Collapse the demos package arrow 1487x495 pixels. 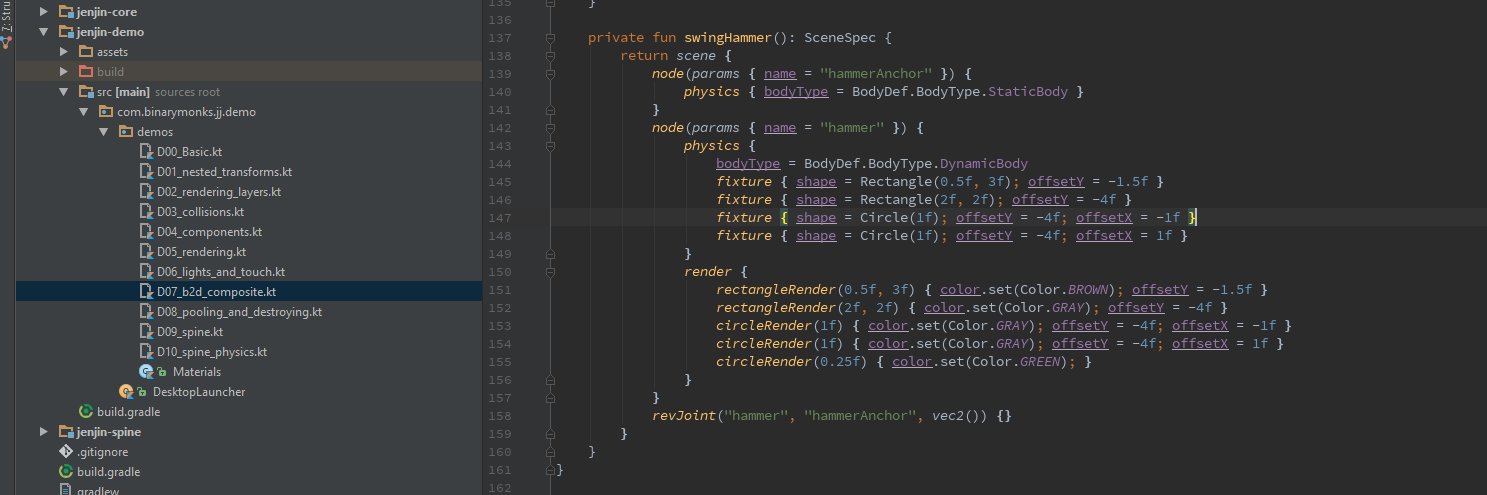103,132
